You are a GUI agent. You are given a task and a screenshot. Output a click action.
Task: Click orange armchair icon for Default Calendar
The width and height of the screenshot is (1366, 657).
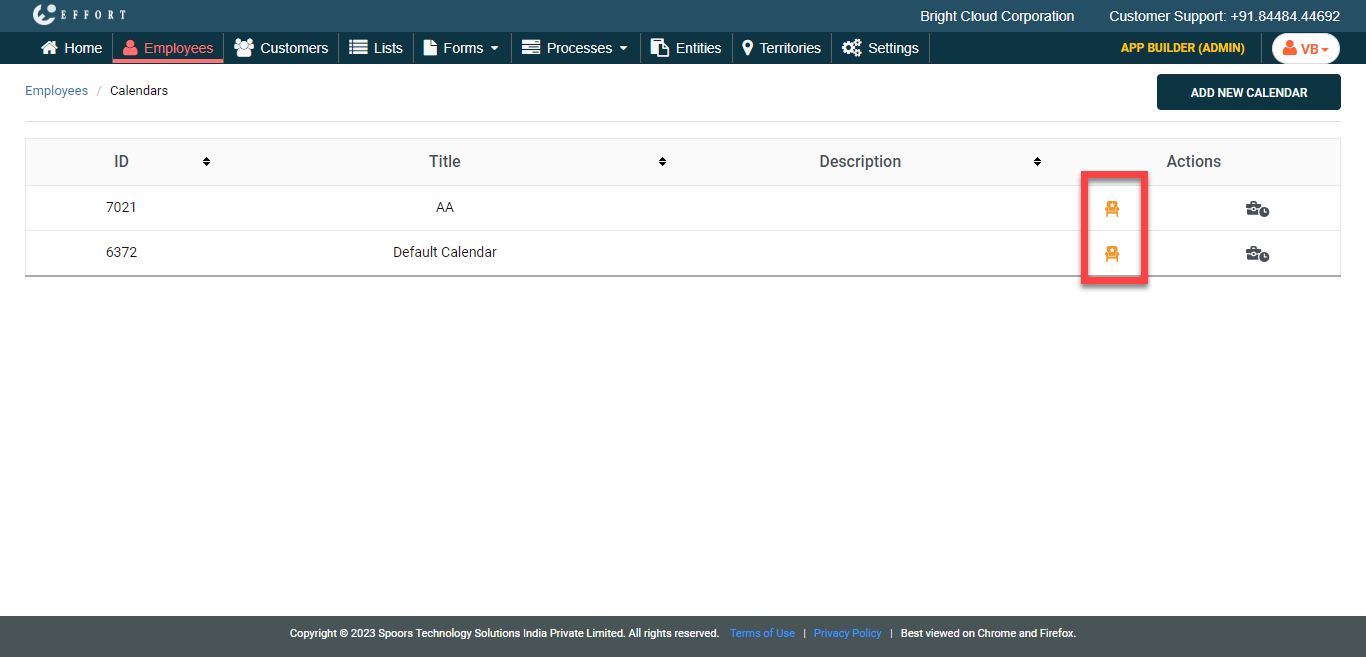(1111, 254)
